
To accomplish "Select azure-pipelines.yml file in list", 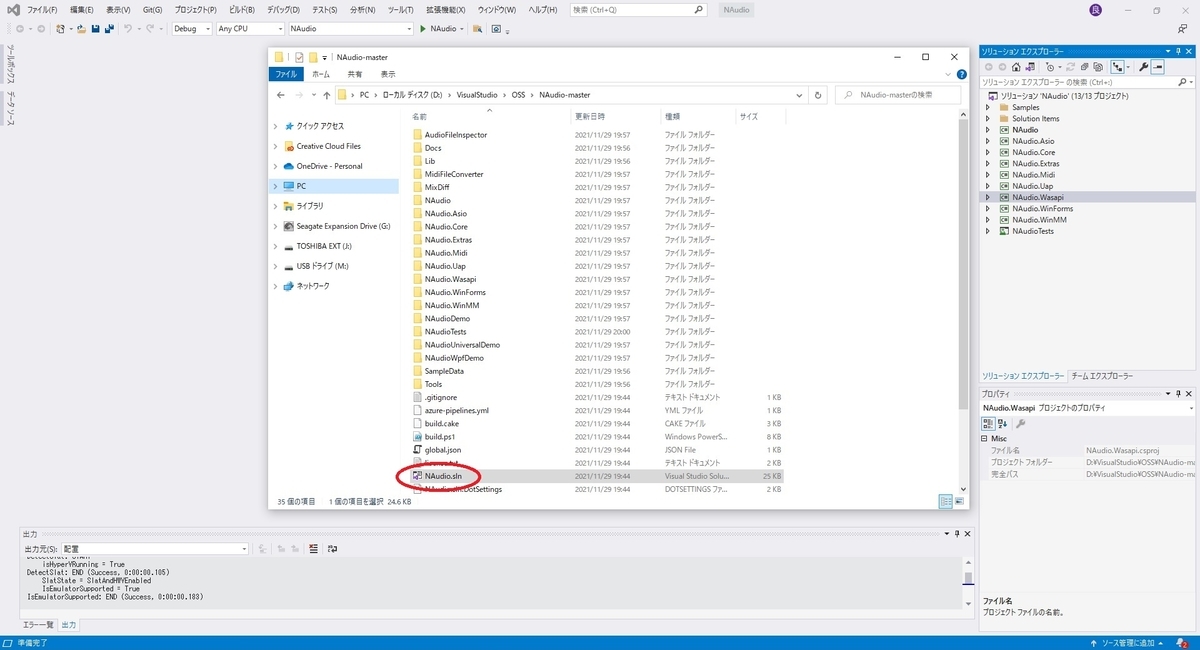I will click(456, 411).
